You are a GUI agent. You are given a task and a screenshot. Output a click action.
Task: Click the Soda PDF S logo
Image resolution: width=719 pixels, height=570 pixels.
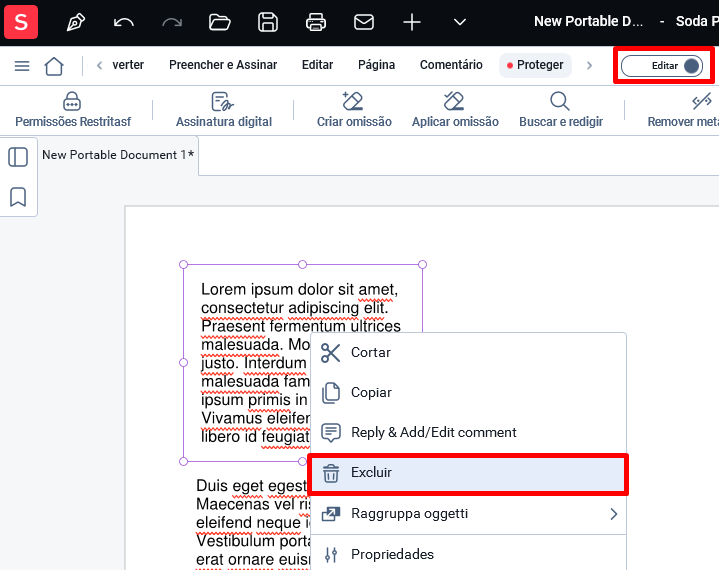21,22
